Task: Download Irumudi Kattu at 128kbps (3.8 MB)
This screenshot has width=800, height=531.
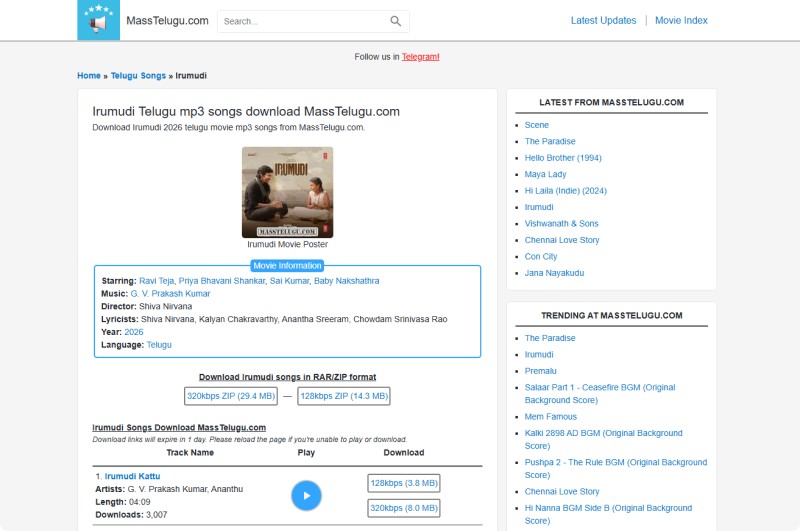Action: pyautogui.click(x=404, y=483)
